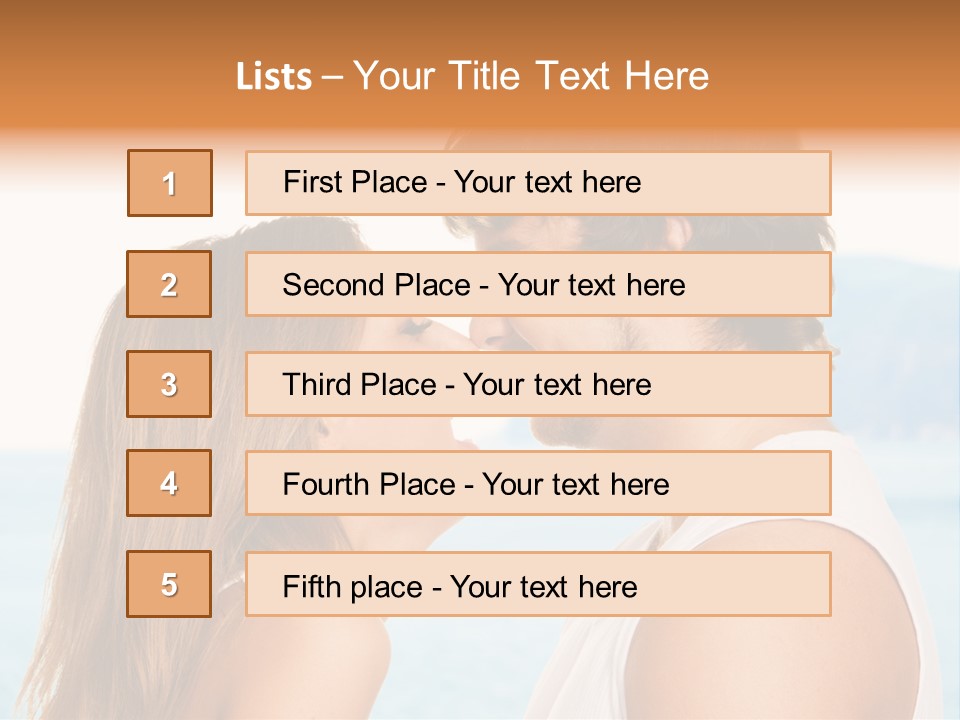Click the 'Fifth place - Your text here' bar
This screenshot has width=960, height=720.
pyautogui.click(x=538, y=584)
